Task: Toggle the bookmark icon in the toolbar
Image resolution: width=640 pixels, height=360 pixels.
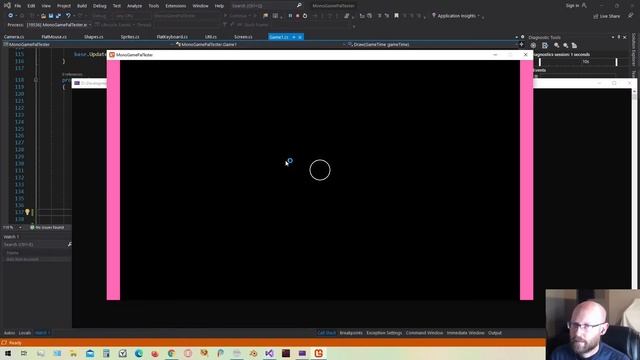Action: click(396, 16)
